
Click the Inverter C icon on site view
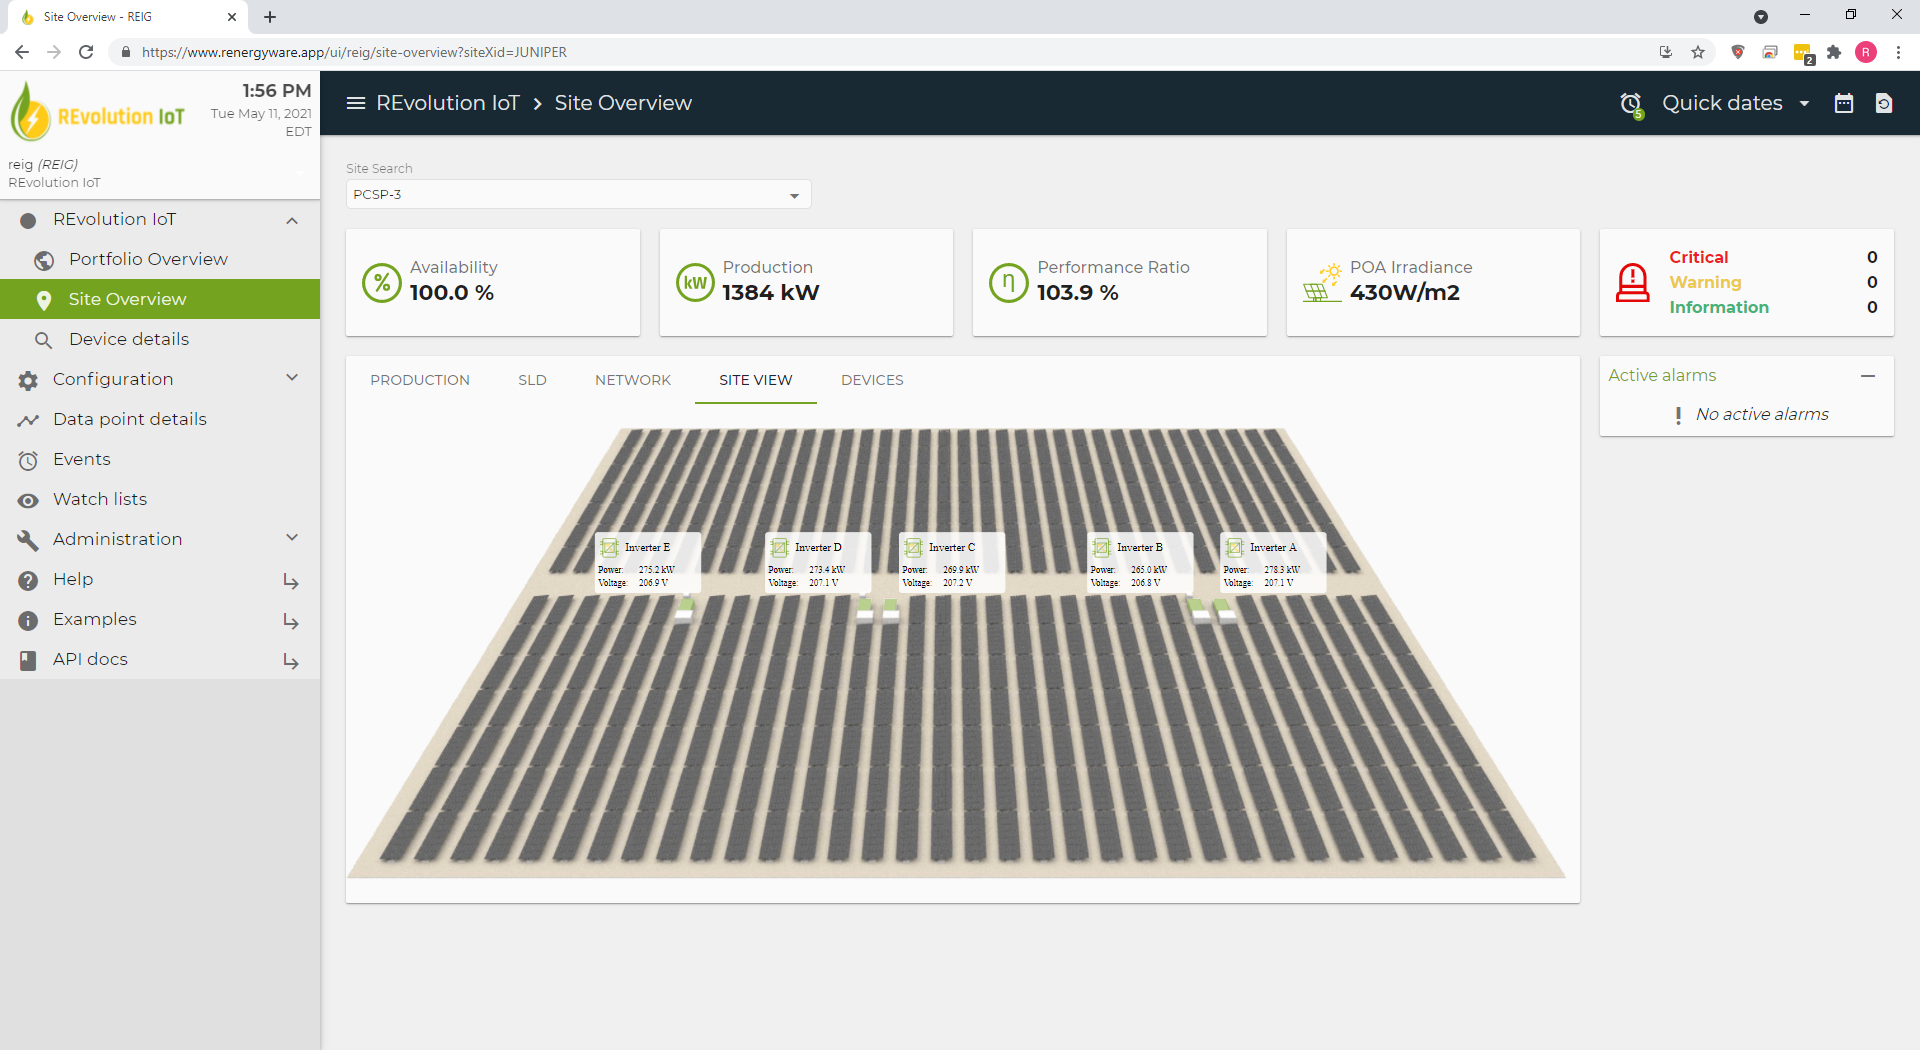click(x=913, y=547)
